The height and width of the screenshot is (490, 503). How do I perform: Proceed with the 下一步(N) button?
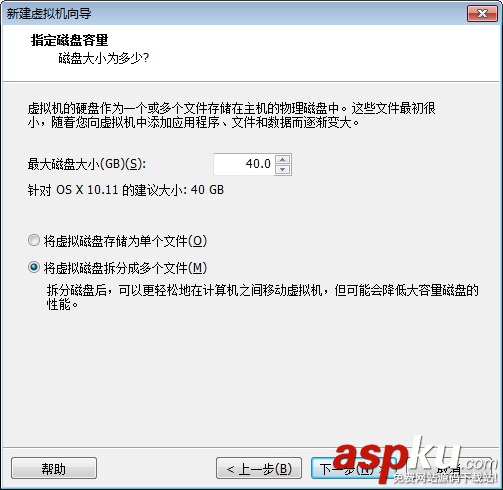(x=353, y=468)
